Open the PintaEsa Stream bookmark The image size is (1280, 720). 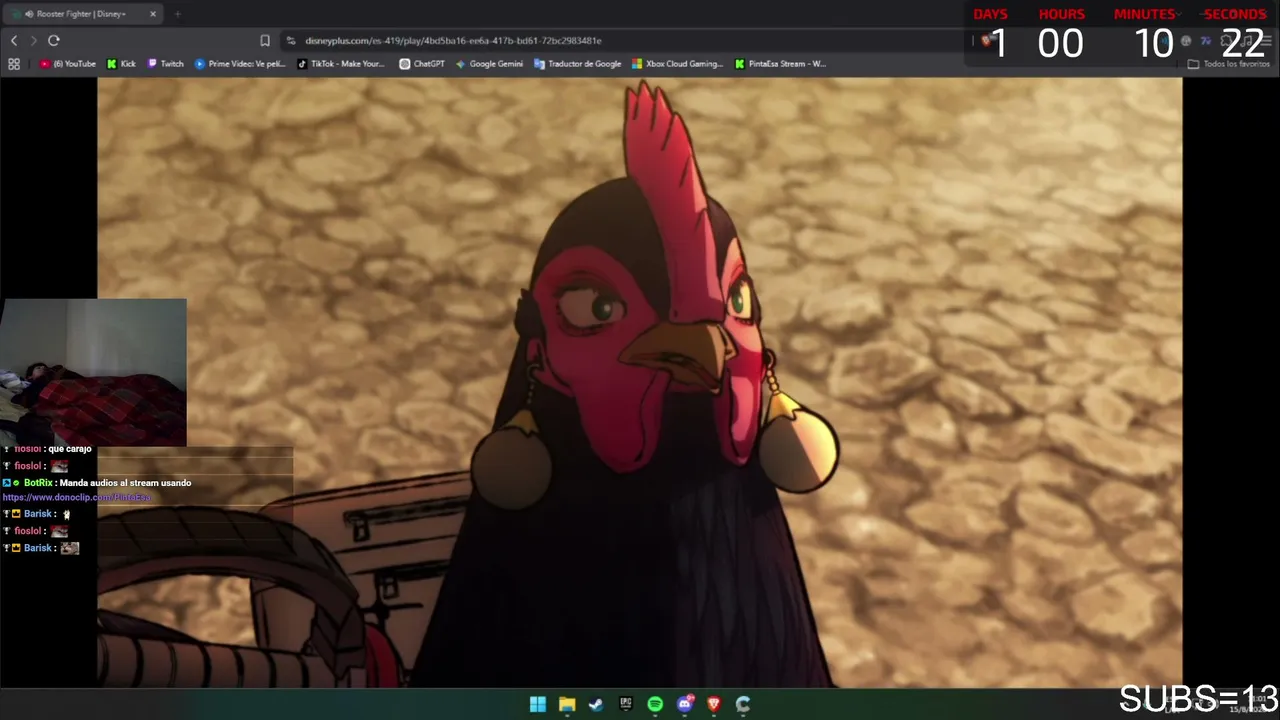[x=780, y=64]
